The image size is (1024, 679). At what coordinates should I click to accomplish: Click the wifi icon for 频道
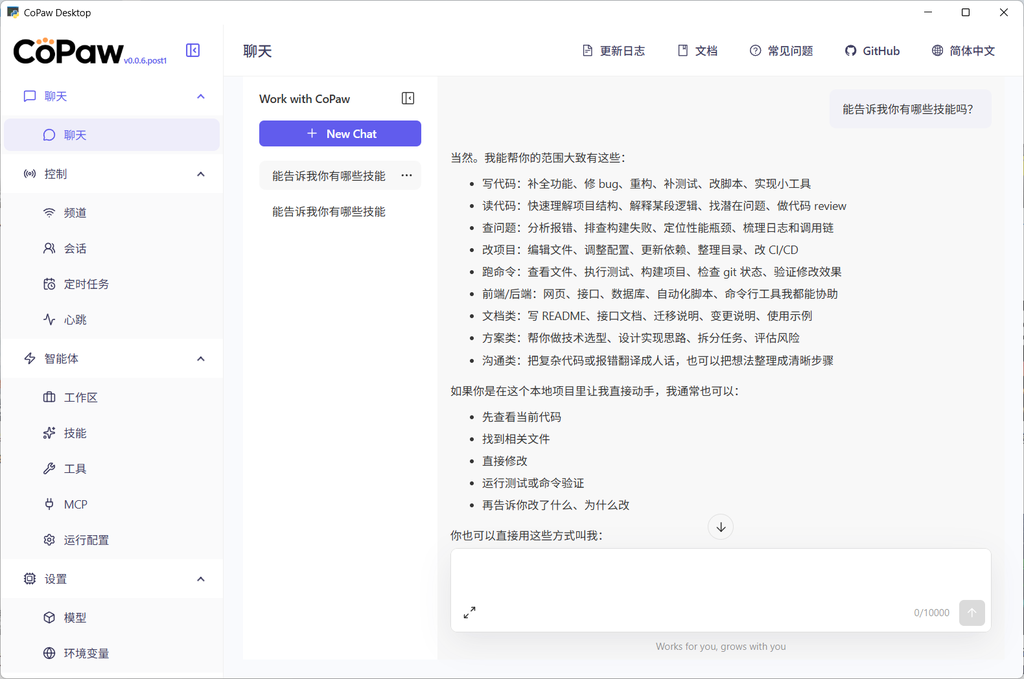pyautogui.click(x=49, y=213)
